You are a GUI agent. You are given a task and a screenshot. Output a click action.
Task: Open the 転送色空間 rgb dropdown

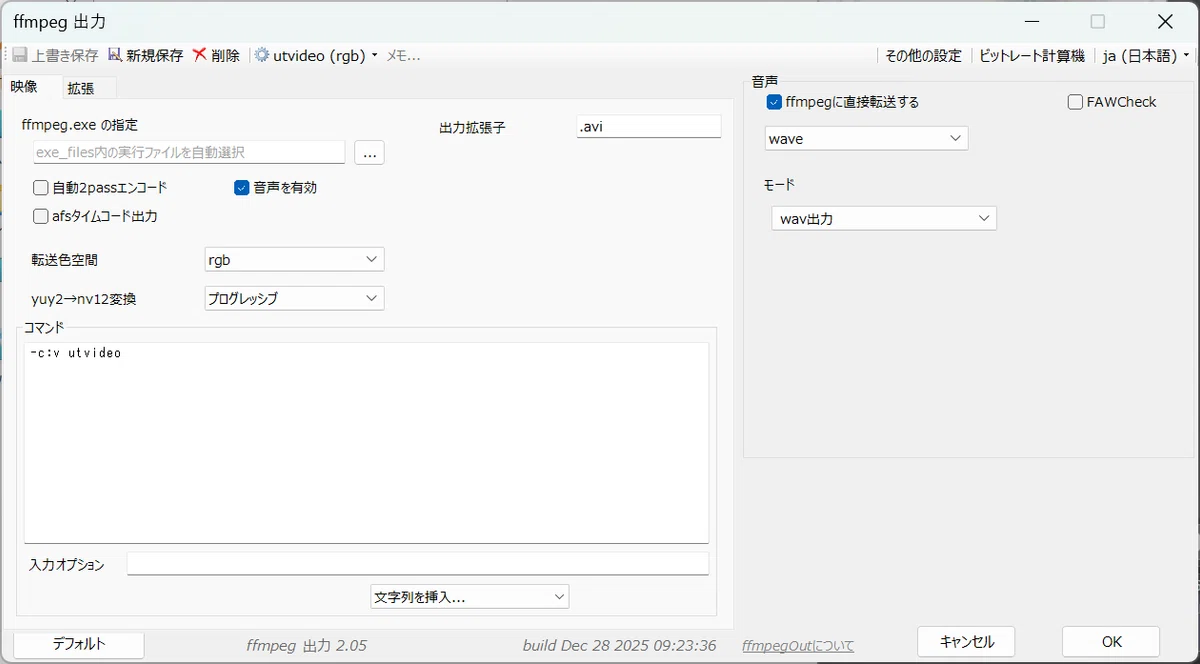click(294, 259)
